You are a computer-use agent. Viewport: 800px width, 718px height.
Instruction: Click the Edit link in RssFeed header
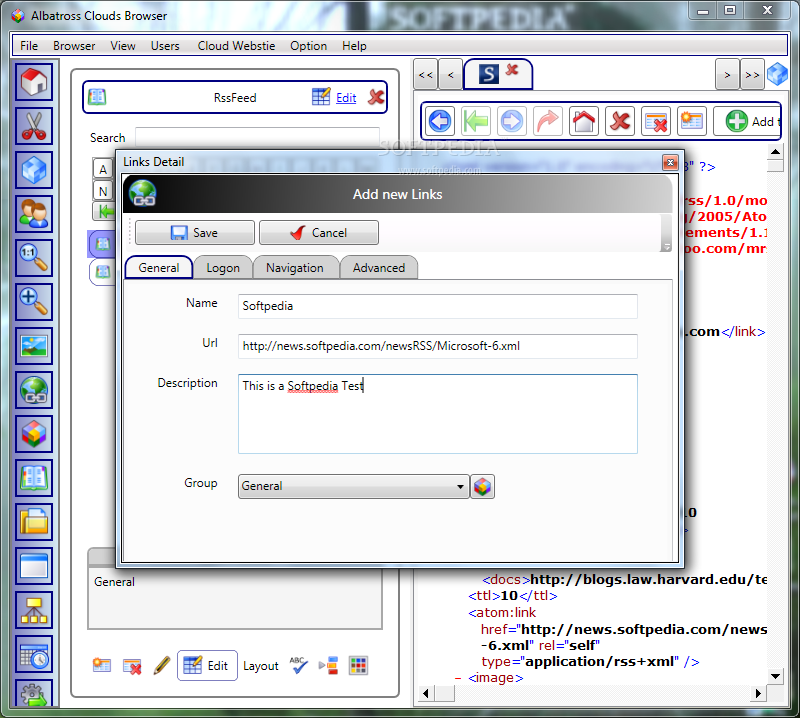(346, 97)
